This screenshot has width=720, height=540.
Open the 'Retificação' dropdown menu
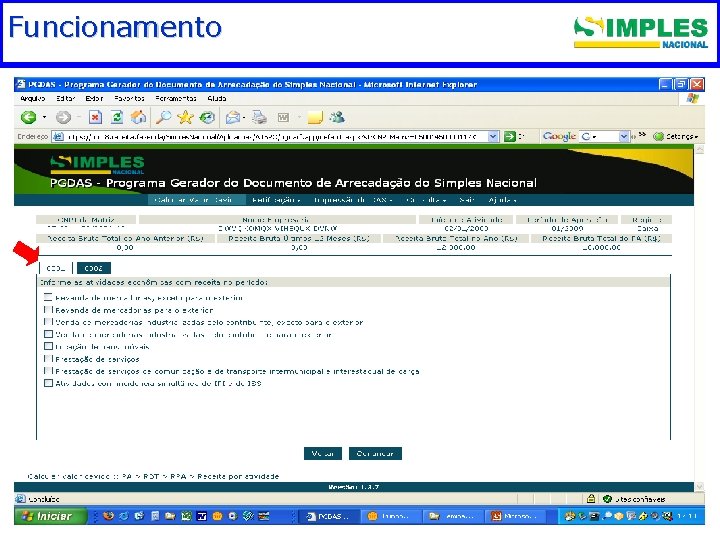tap(276, 200)
